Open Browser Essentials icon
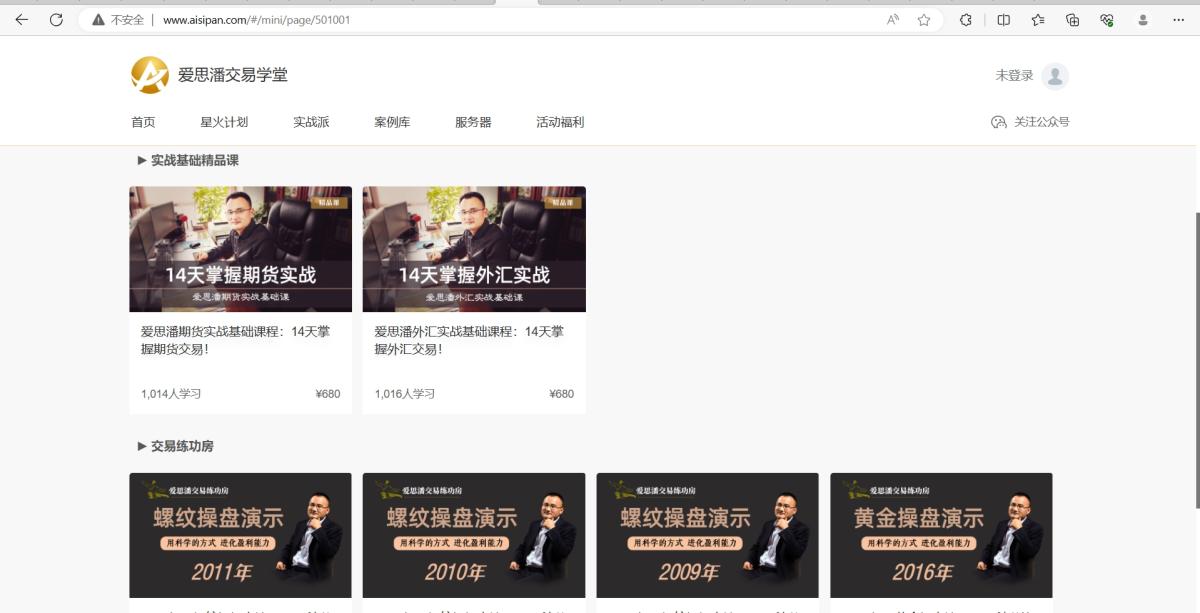The height and width of the screenshot is (613, 1200). (x=1104, y=19)
